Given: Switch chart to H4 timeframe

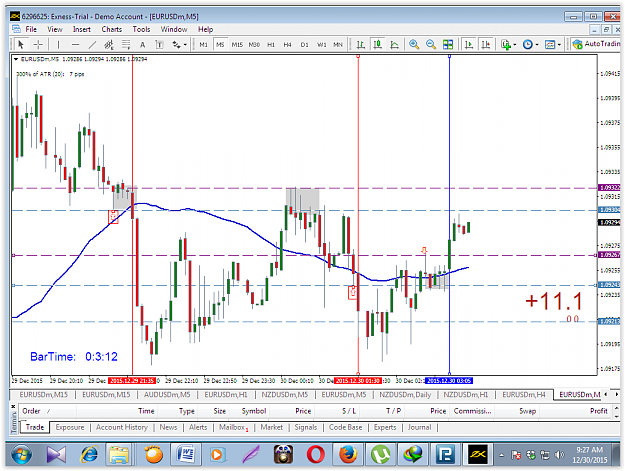Looking at the screenshot, I should pos(287,45).
